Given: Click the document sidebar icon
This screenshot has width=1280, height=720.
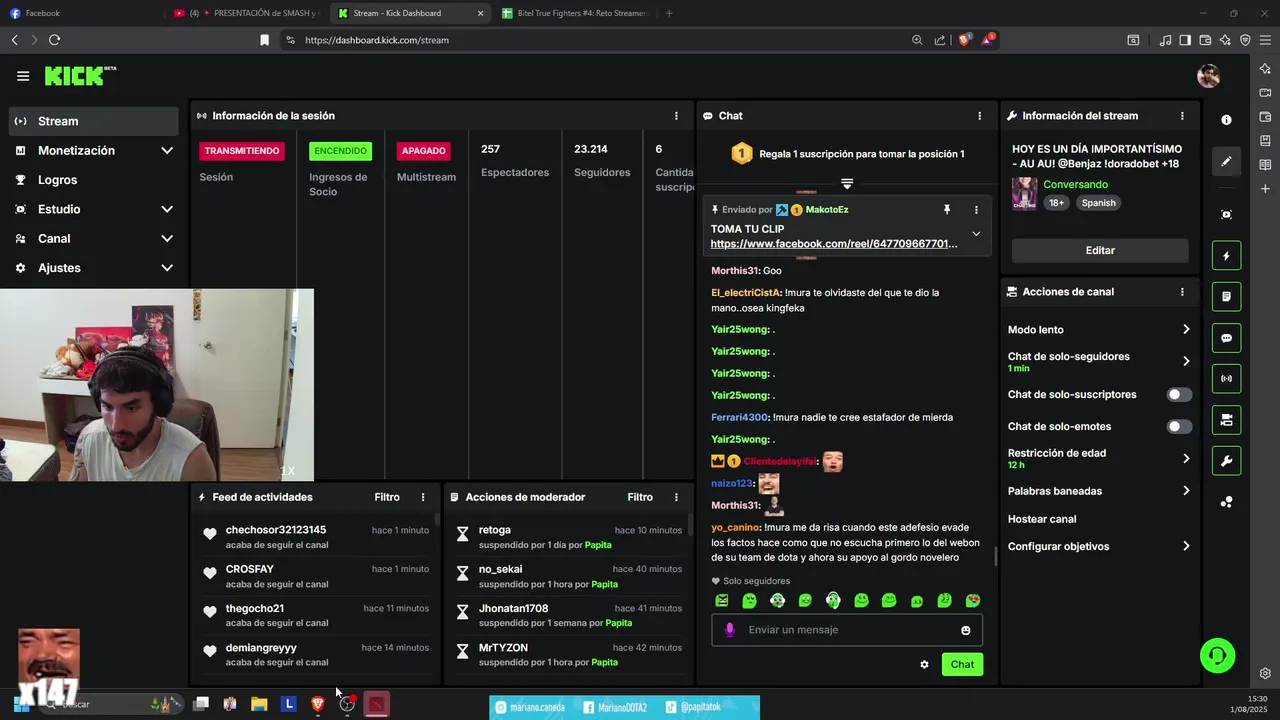Looking at the screenshot, I should (x=1227, y=297).
